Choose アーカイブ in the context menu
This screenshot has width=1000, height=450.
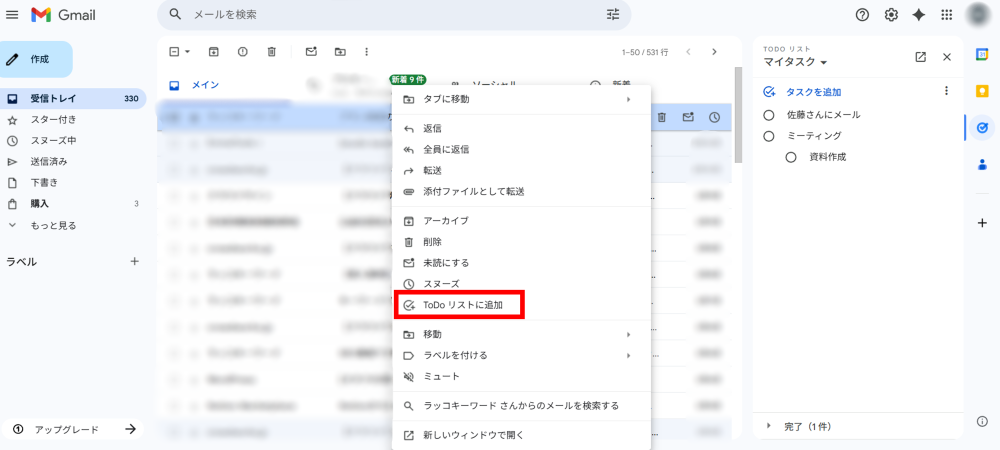click(x=445, y=220)
